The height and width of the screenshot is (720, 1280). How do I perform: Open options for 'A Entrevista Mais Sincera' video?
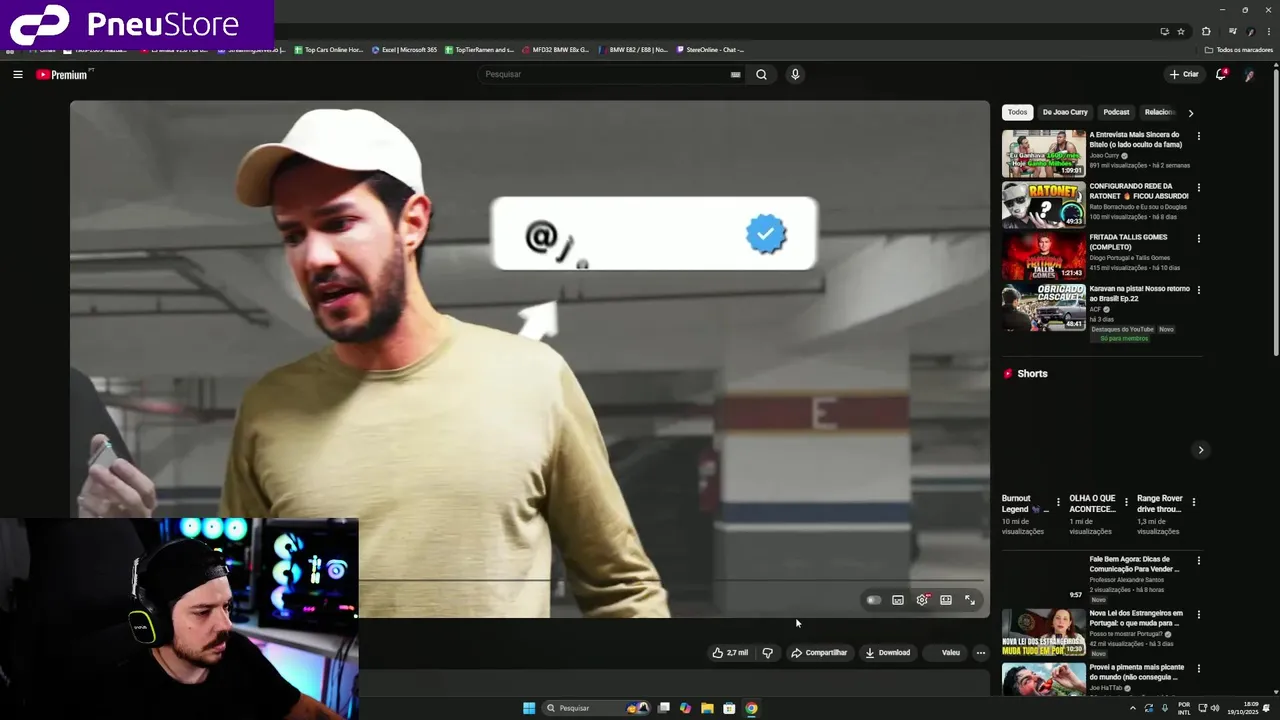click(x=1199, y=136)
